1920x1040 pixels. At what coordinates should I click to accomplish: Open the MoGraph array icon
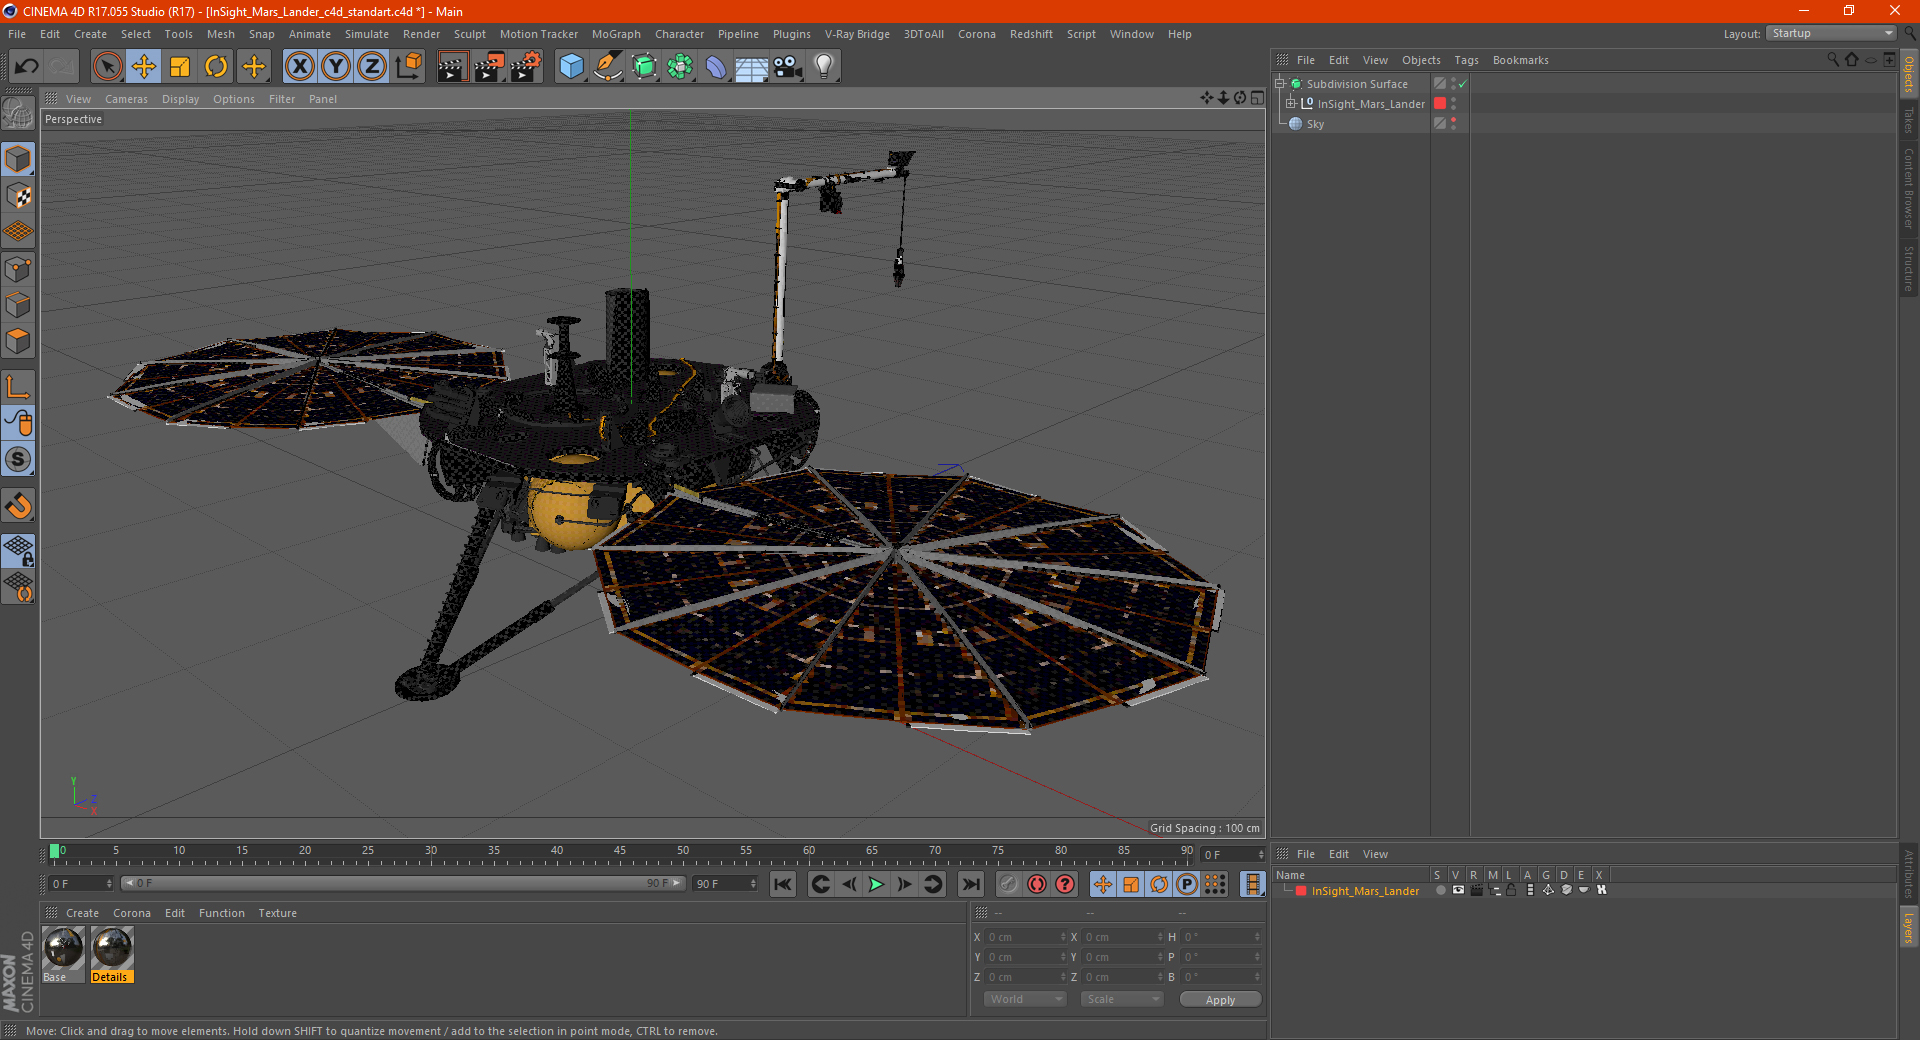pyautogui.click(x=680, y=67)
